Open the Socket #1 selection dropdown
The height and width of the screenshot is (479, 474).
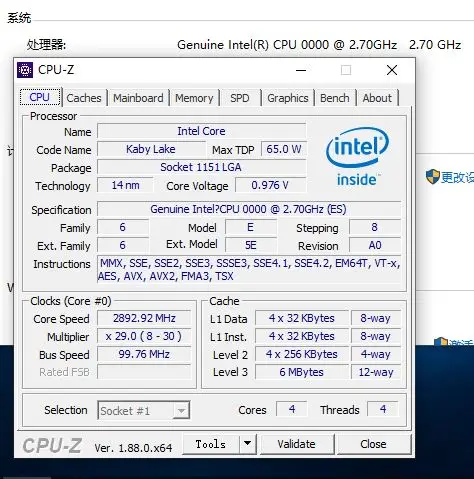[144, 410]
